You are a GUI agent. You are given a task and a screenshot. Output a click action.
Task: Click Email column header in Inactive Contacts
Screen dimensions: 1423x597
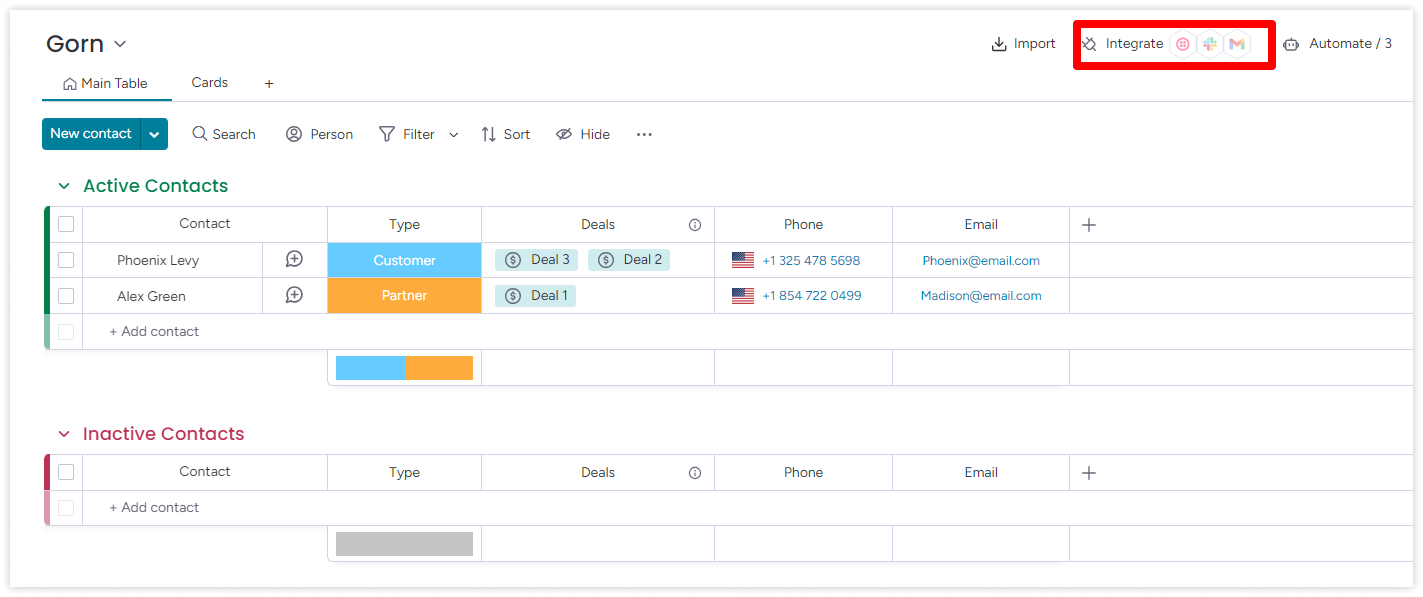[981, 472]
